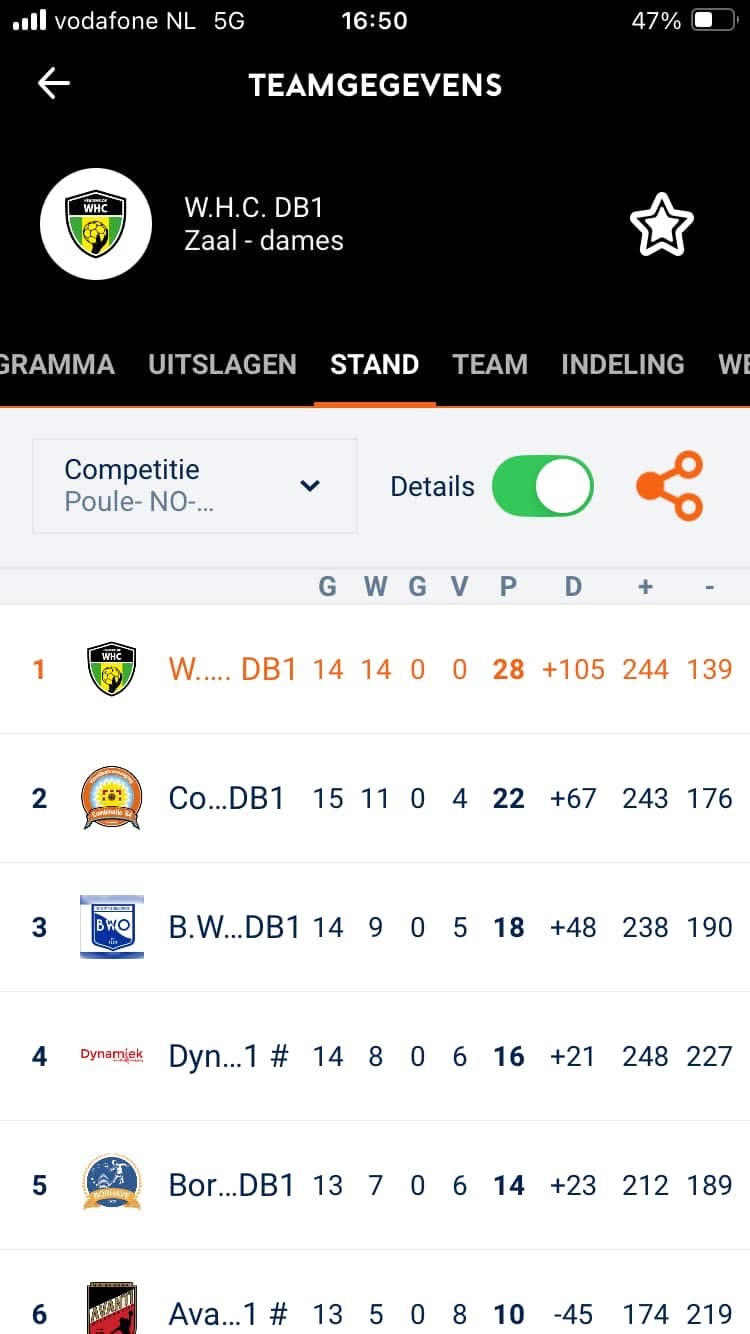
Task: Tap the orange share icon
Action: [670, 486]
